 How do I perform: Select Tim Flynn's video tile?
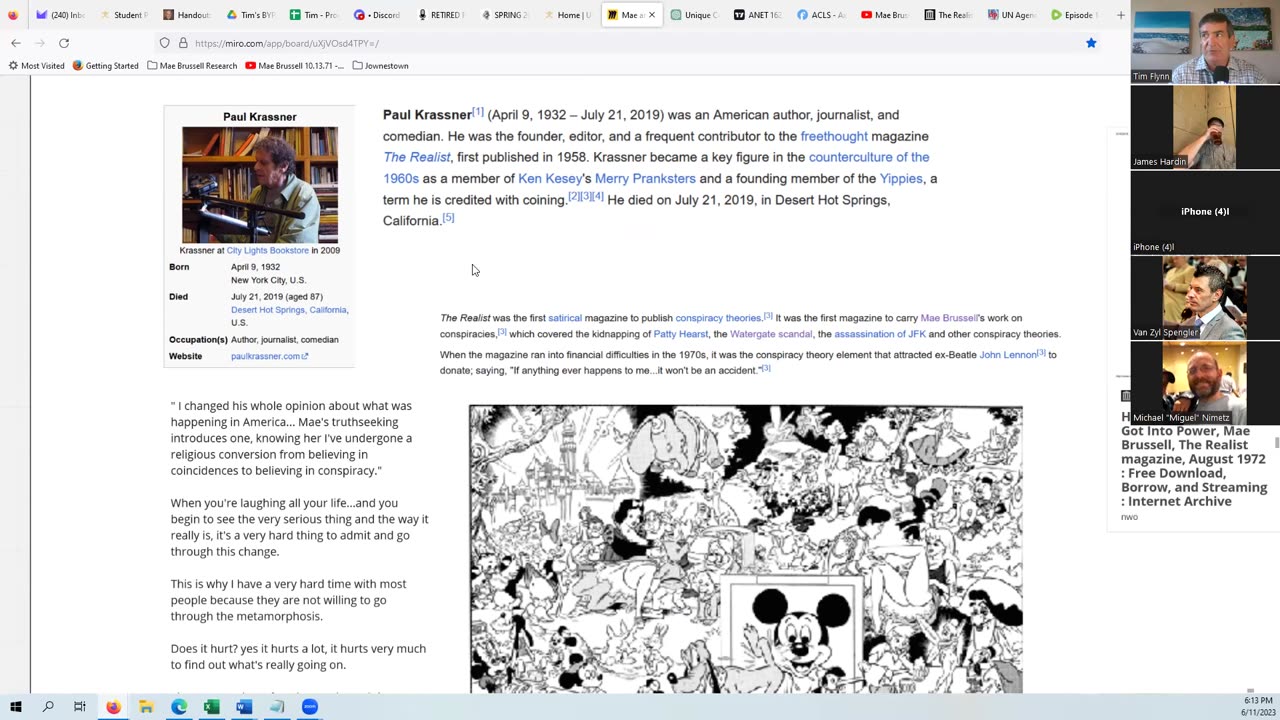(1205, 42)
